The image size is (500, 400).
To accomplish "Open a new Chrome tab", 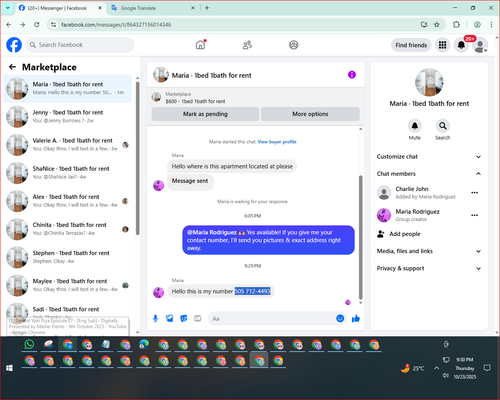I will coord(207,8).
